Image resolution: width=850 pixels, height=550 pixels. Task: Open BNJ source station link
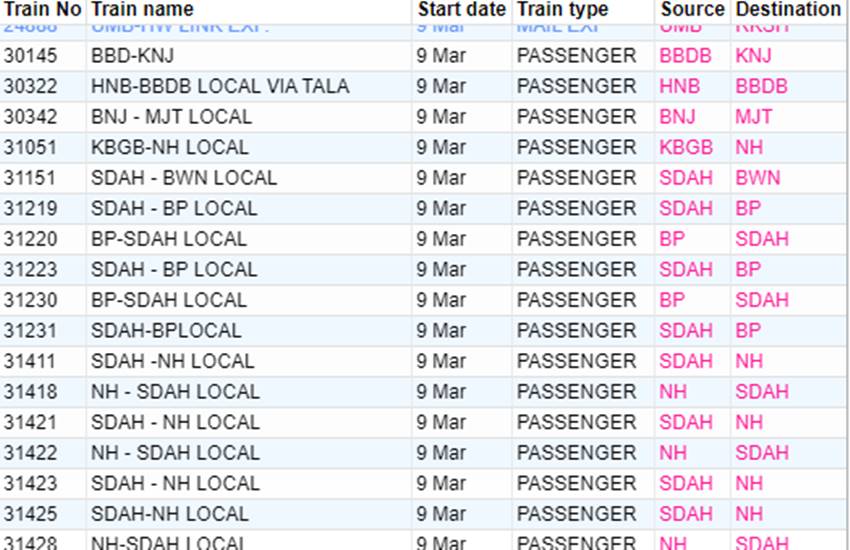click(677, 117)
